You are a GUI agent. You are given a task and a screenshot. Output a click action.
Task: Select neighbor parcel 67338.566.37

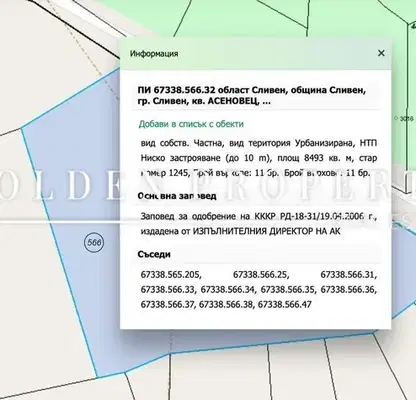coord(169,304)
